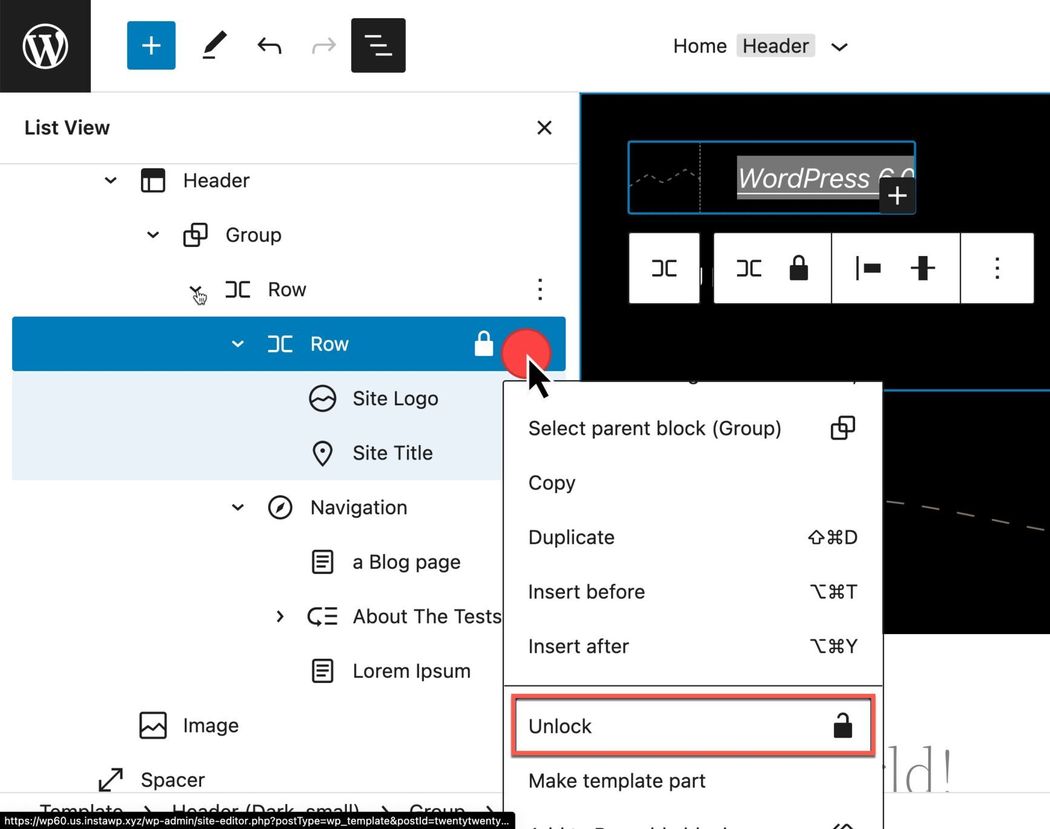1050x829 pixels.
Task: Click the lock icon on selected Row
Action: point(484,344)
